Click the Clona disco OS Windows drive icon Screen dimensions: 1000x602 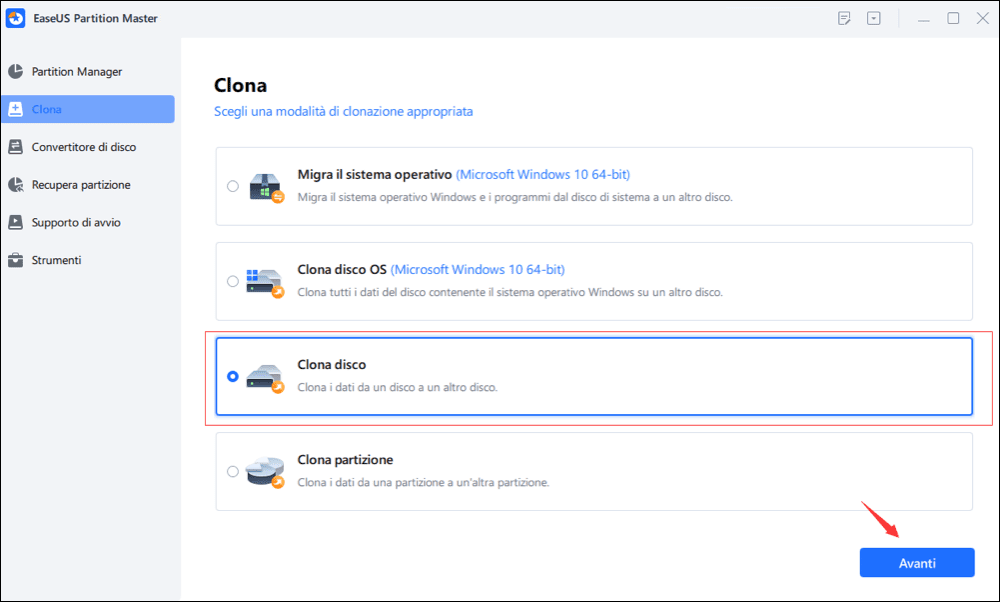tap(265, 283)
